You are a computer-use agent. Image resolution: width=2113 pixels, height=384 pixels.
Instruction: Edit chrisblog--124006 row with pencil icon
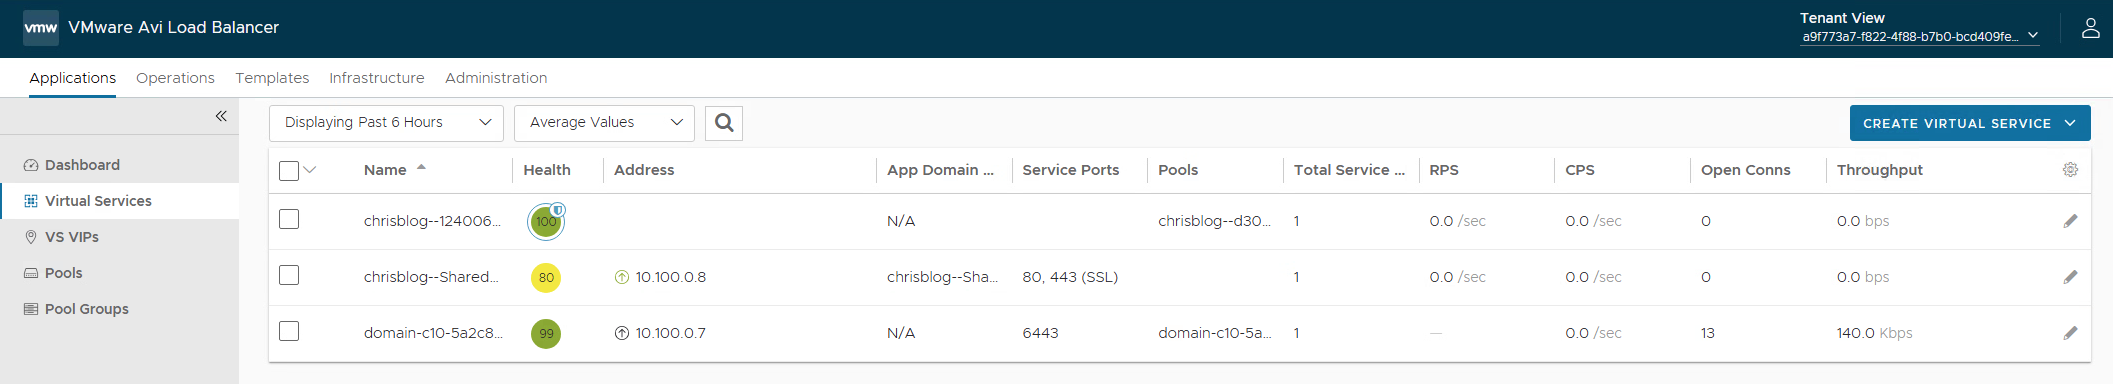coord(2070,221)
